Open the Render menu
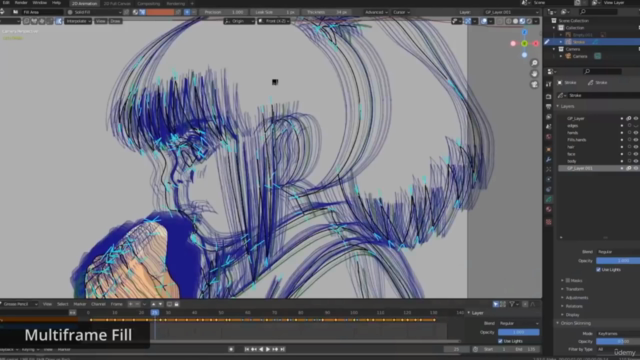 tap(21, 3)
